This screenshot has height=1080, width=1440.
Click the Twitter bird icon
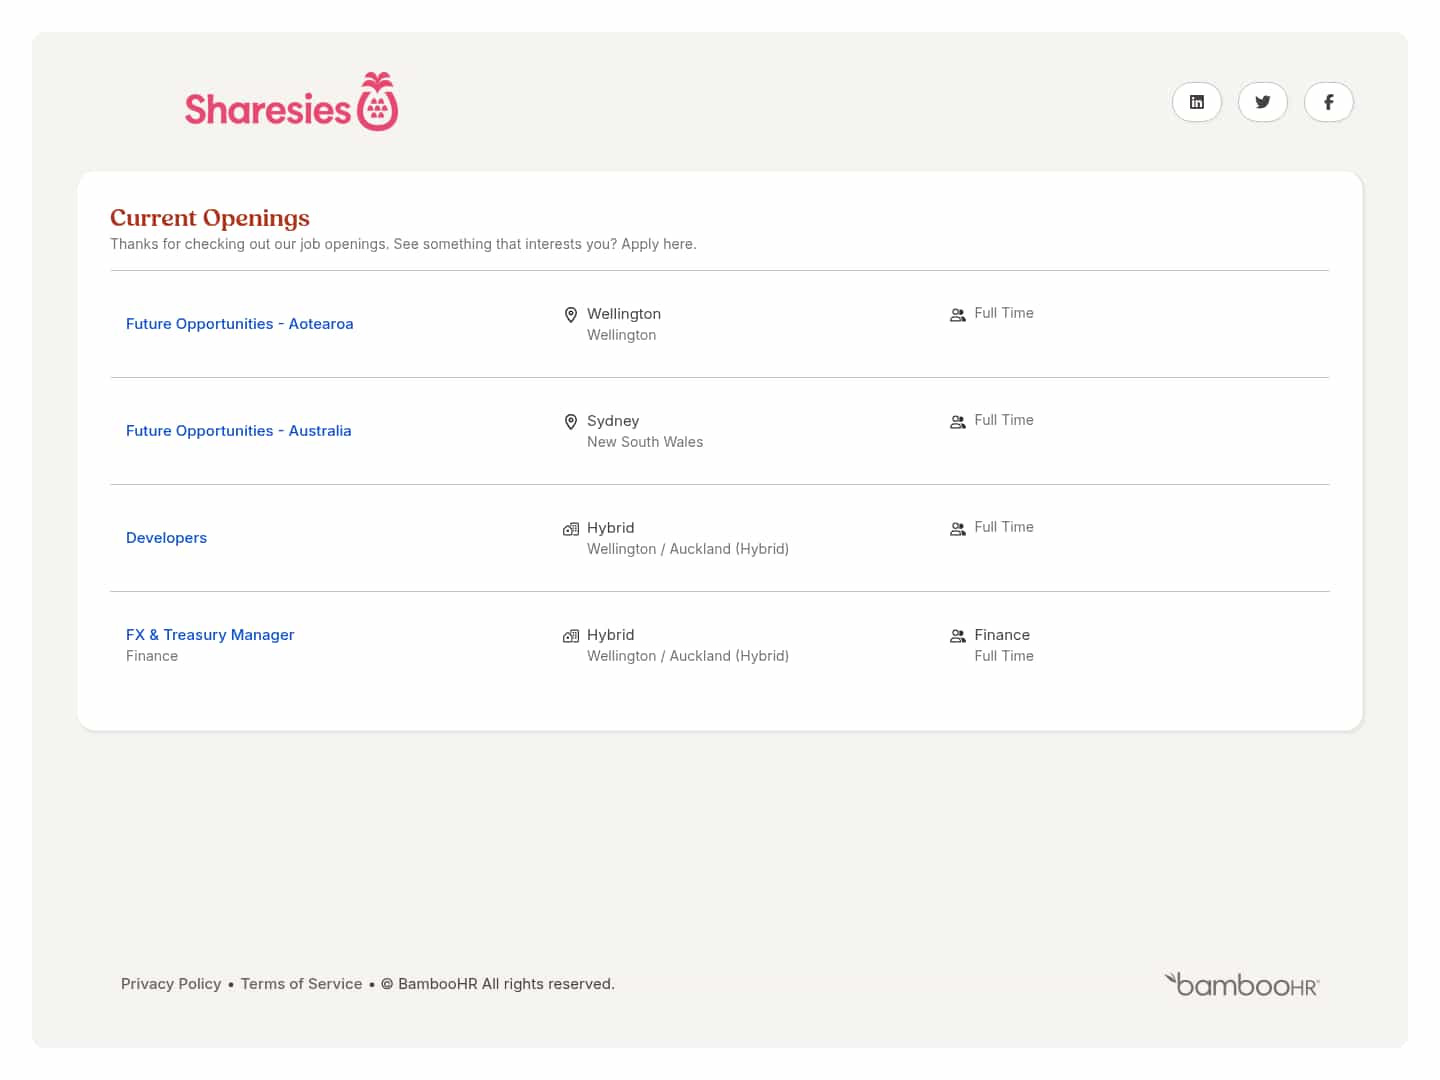click(x=1262, y=102)
